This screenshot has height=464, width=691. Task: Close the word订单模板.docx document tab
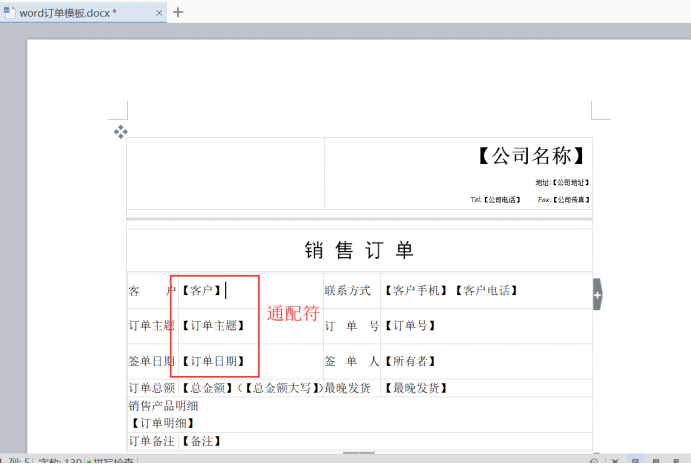click(x=159, y=13)
